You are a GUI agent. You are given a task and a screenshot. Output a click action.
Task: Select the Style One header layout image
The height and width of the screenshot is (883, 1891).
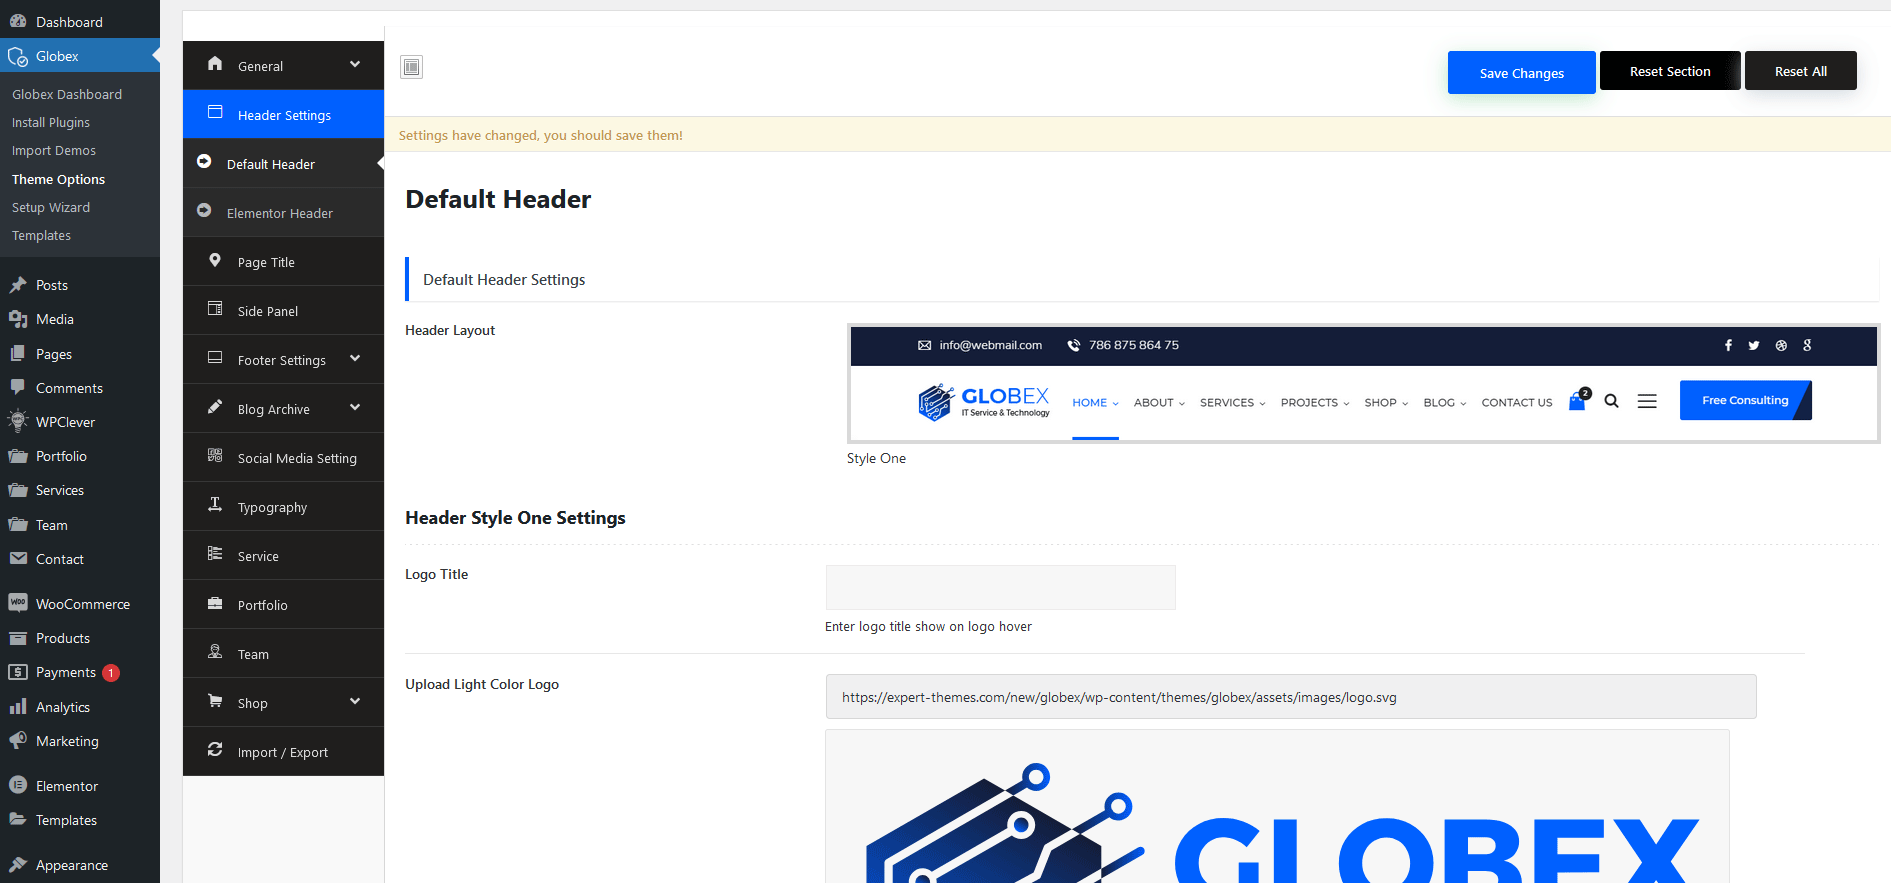[x=1363, y=384]
